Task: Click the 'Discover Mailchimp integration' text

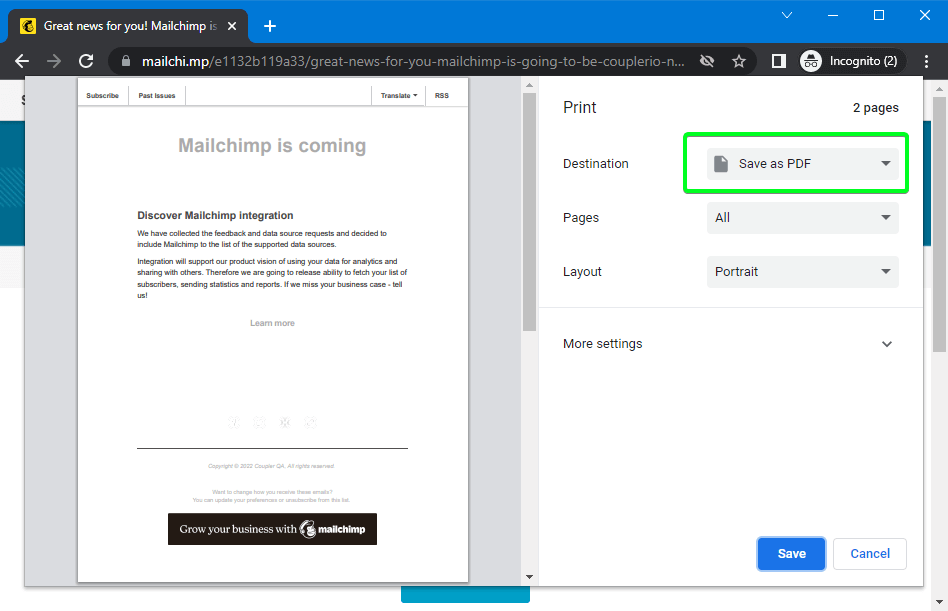Action: [215, 216]
